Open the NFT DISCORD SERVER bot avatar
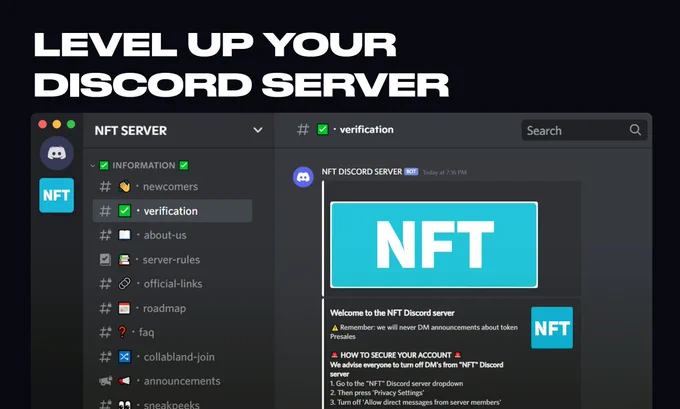The height and width of the screenshot is (409, 680). pos(303,177)
